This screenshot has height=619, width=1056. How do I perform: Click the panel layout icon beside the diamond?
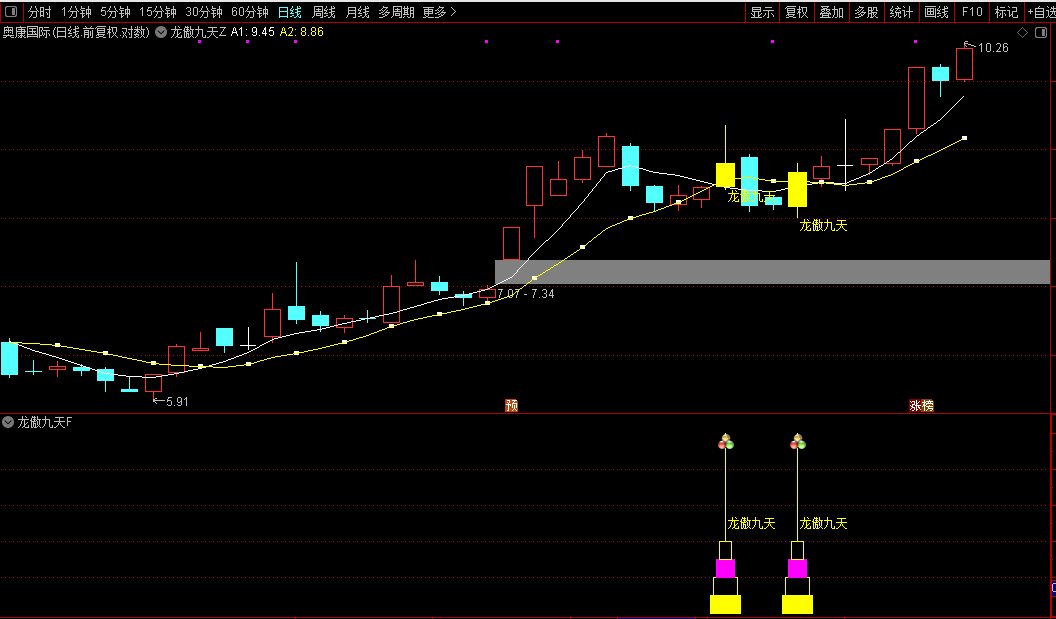coord(1043,32)
